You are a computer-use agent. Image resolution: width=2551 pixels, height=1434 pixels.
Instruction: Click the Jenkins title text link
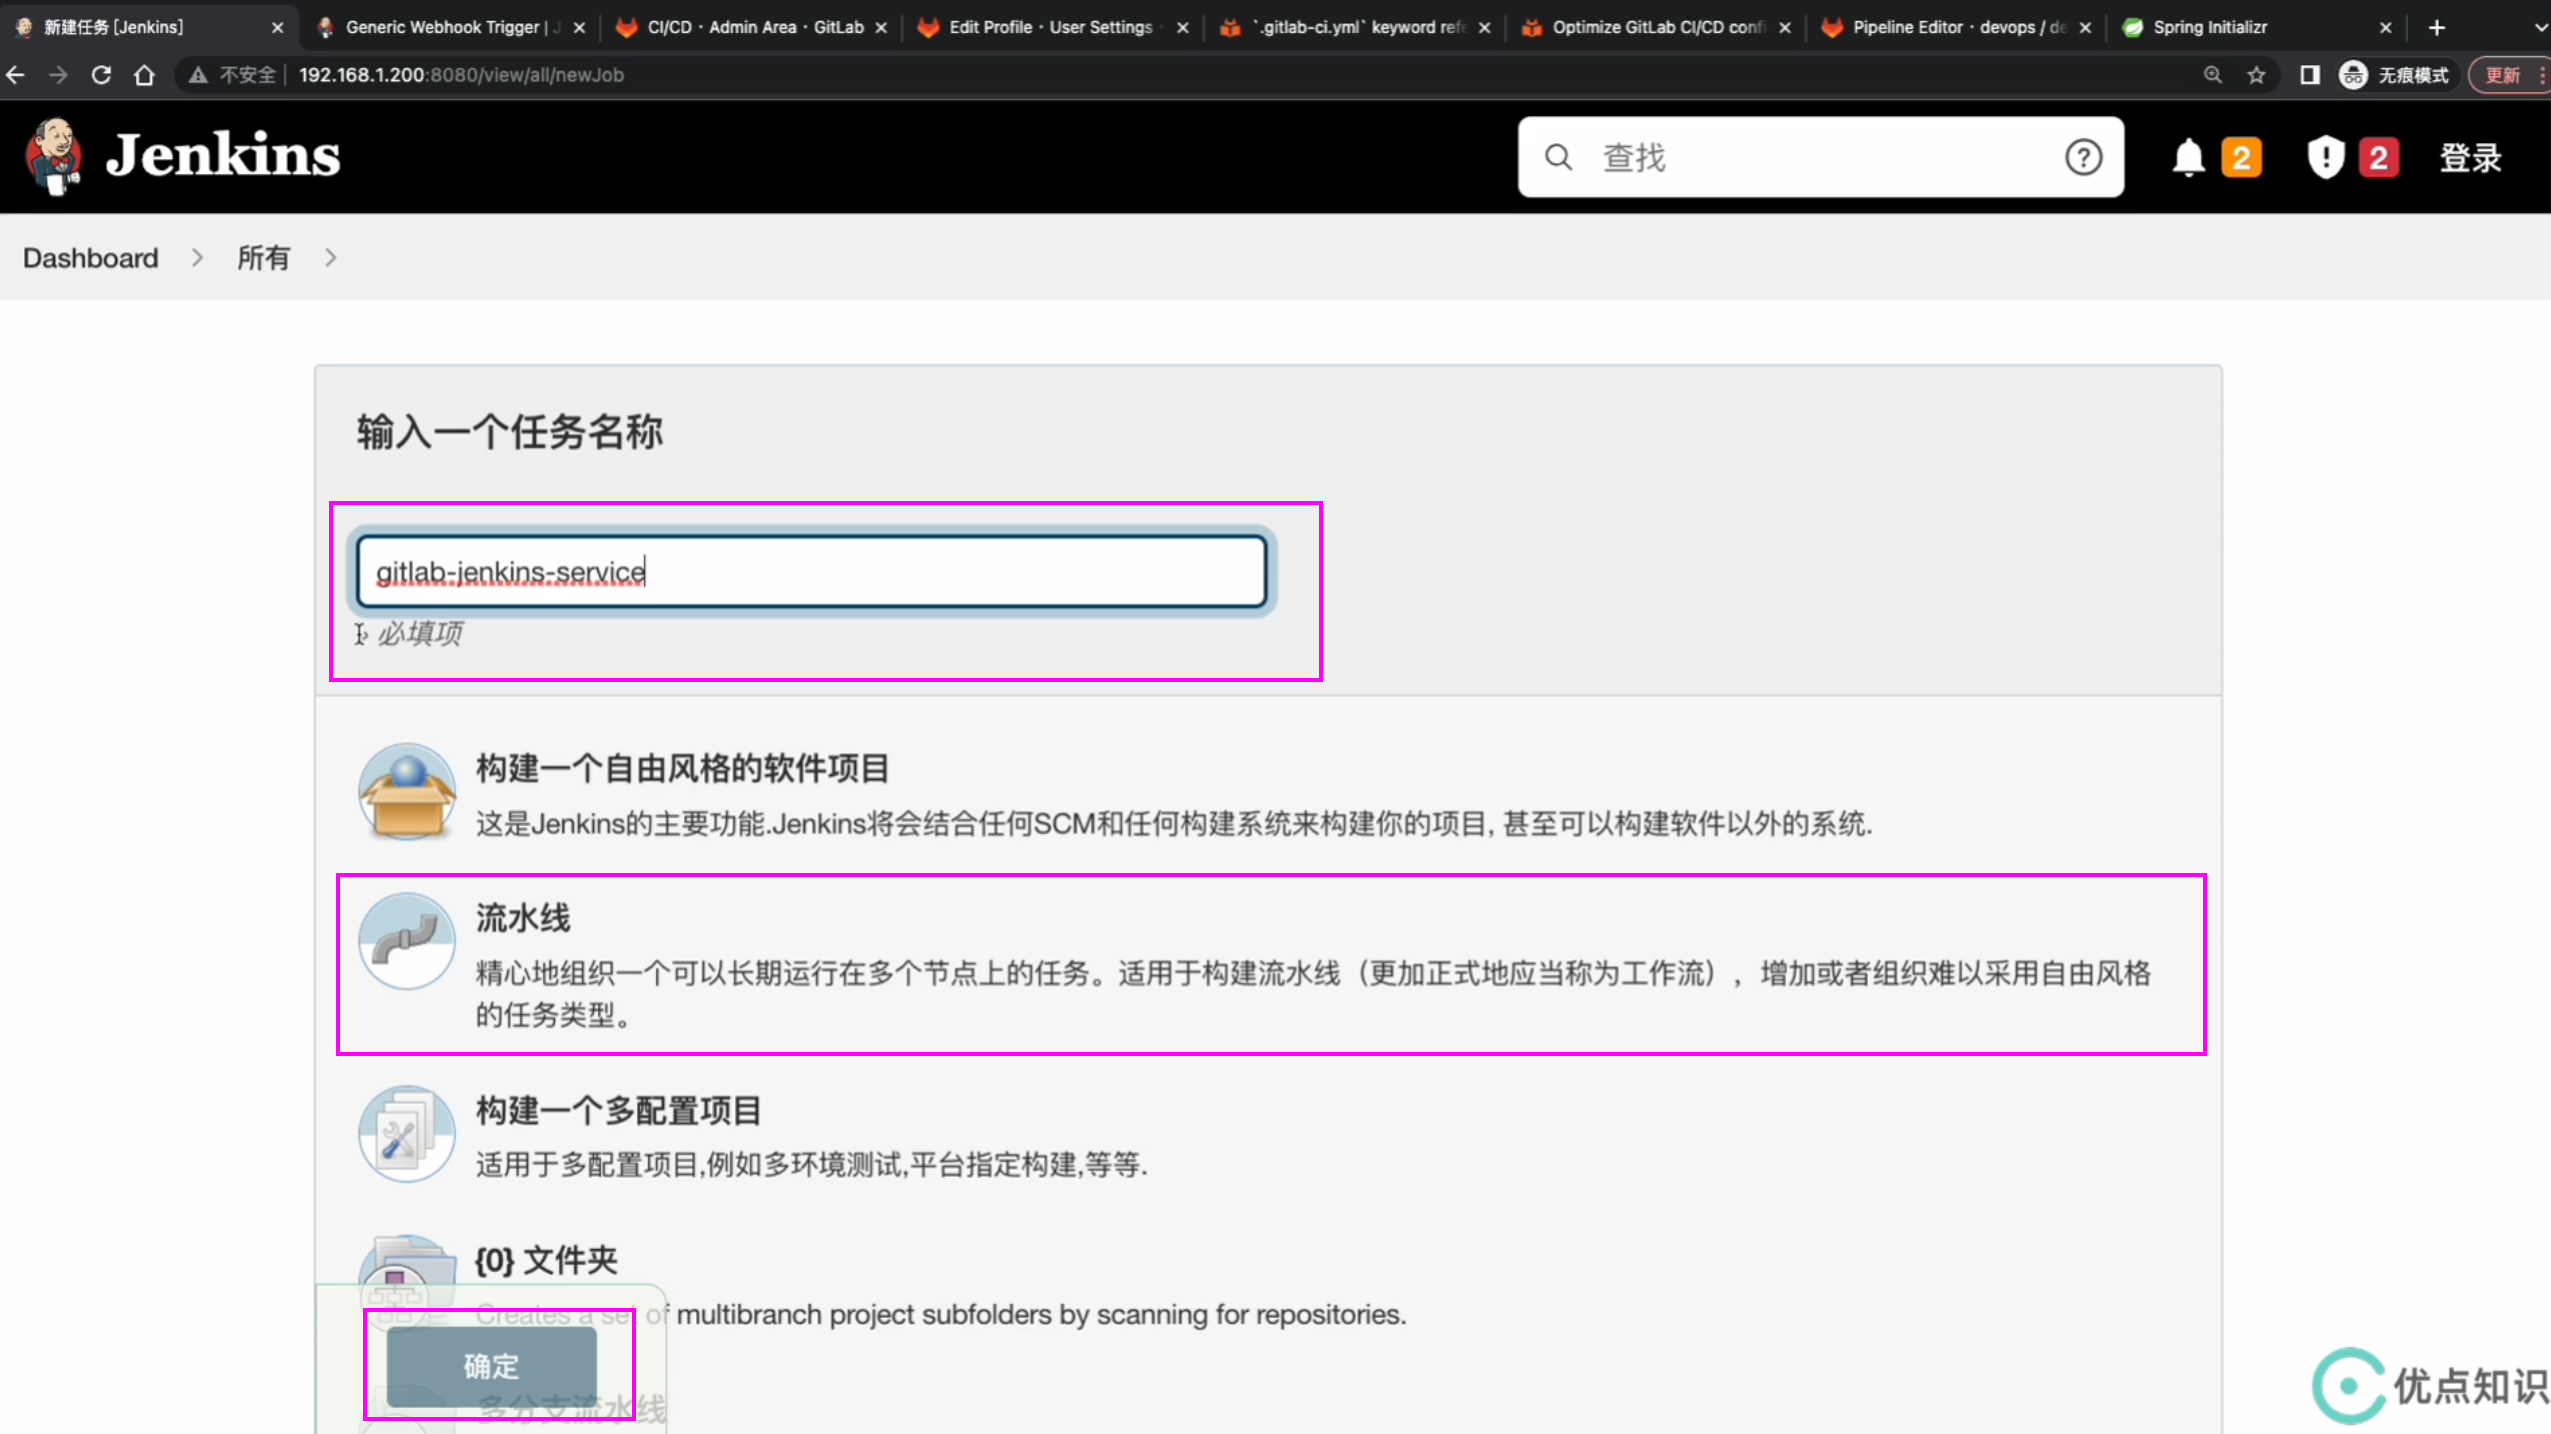(223, 156)
